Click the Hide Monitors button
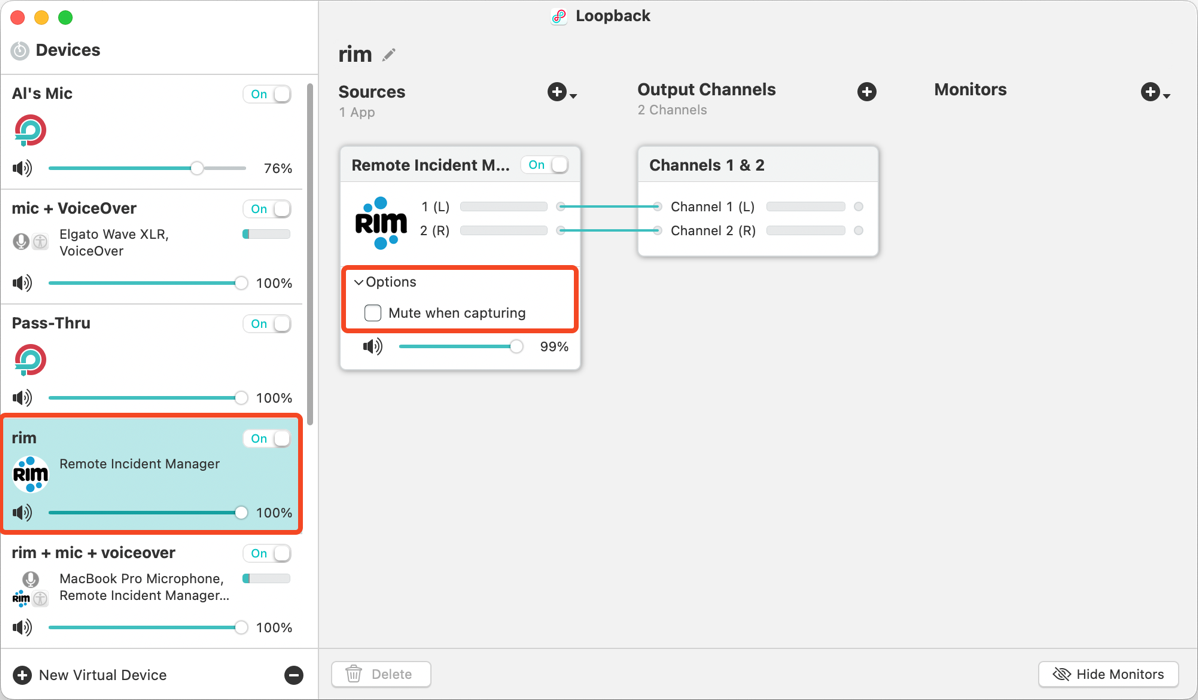This screenshot has height=700, width=1198. 1108,674
